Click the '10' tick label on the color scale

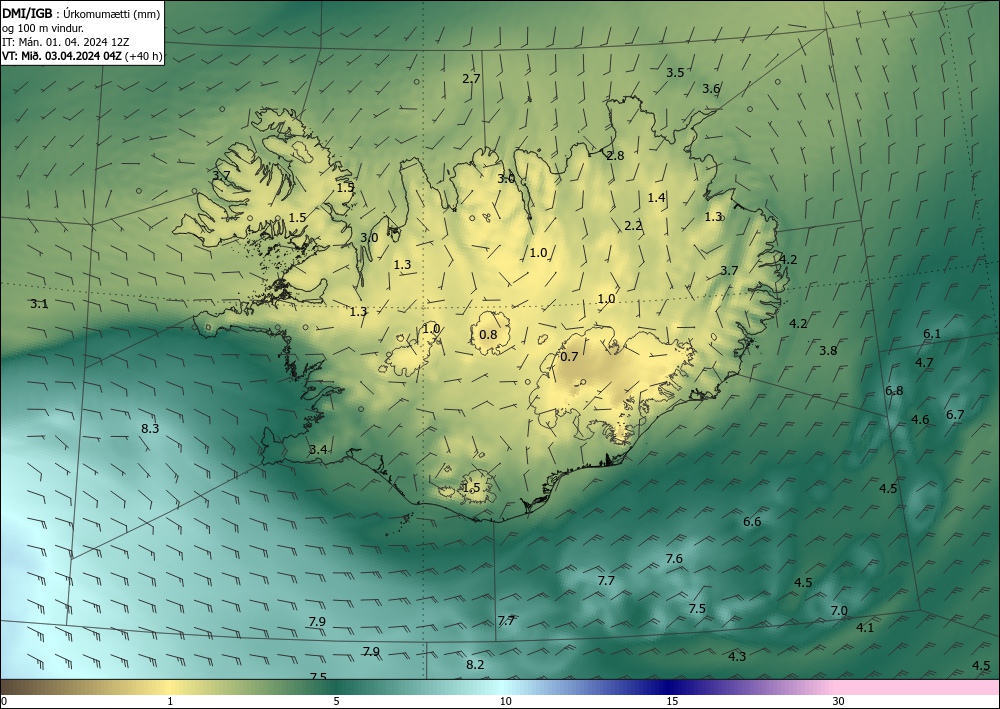point(505,702)
